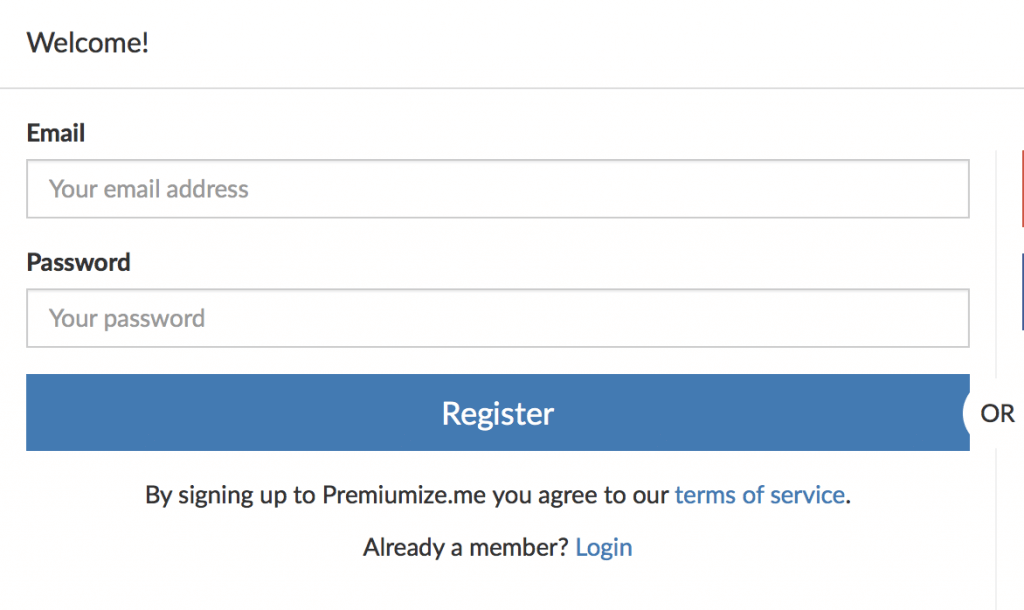Follow the Login link

click(603, 547)
